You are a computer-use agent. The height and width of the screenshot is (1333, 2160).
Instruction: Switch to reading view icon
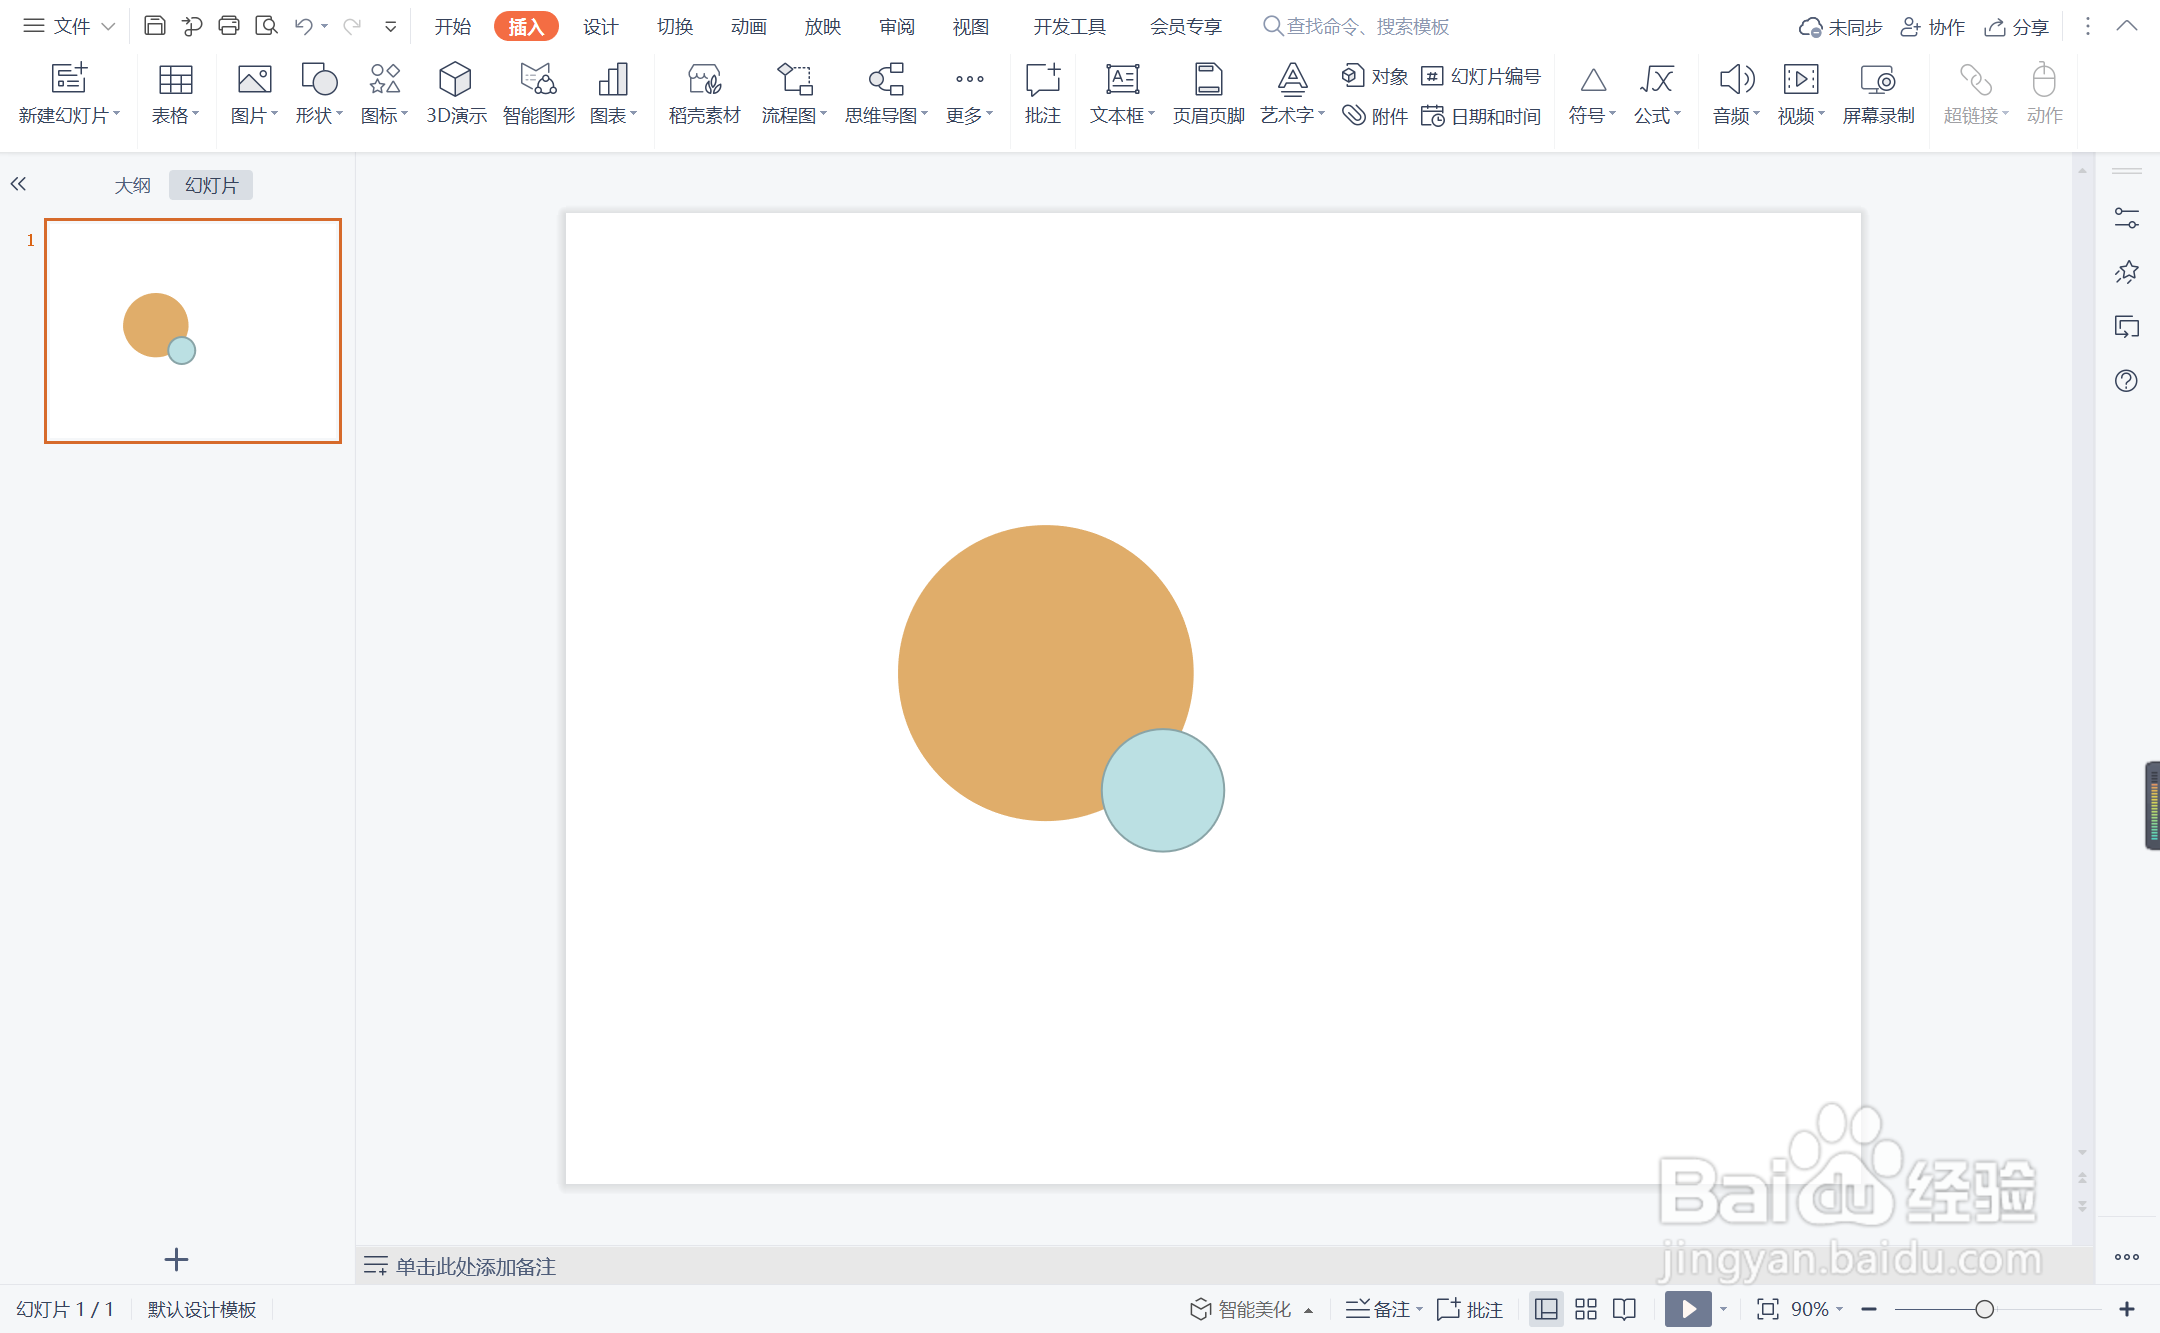click(1624, 1309)
